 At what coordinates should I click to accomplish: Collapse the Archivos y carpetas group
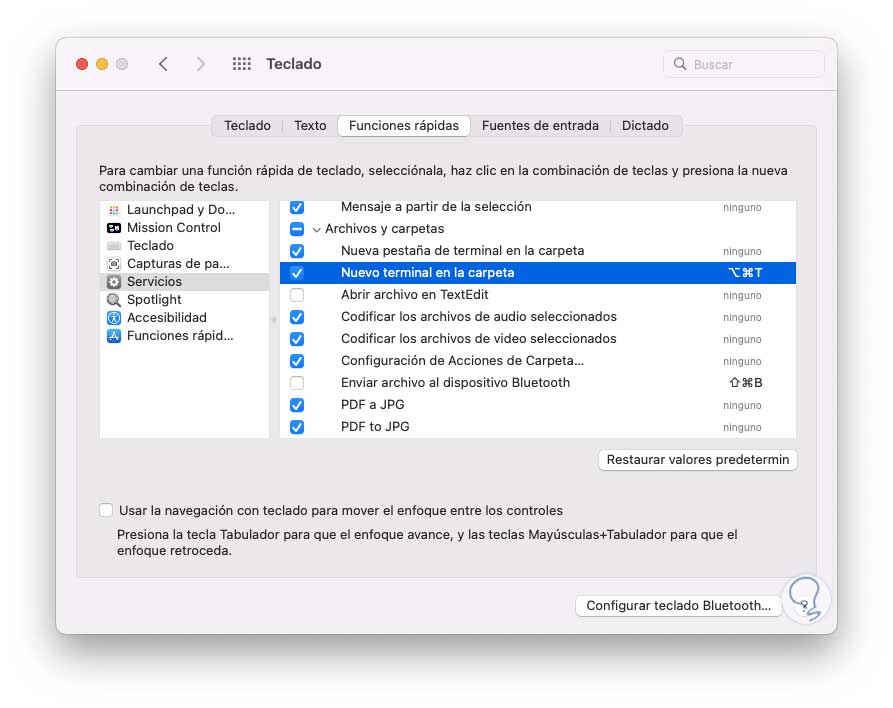tap(316, 229)
